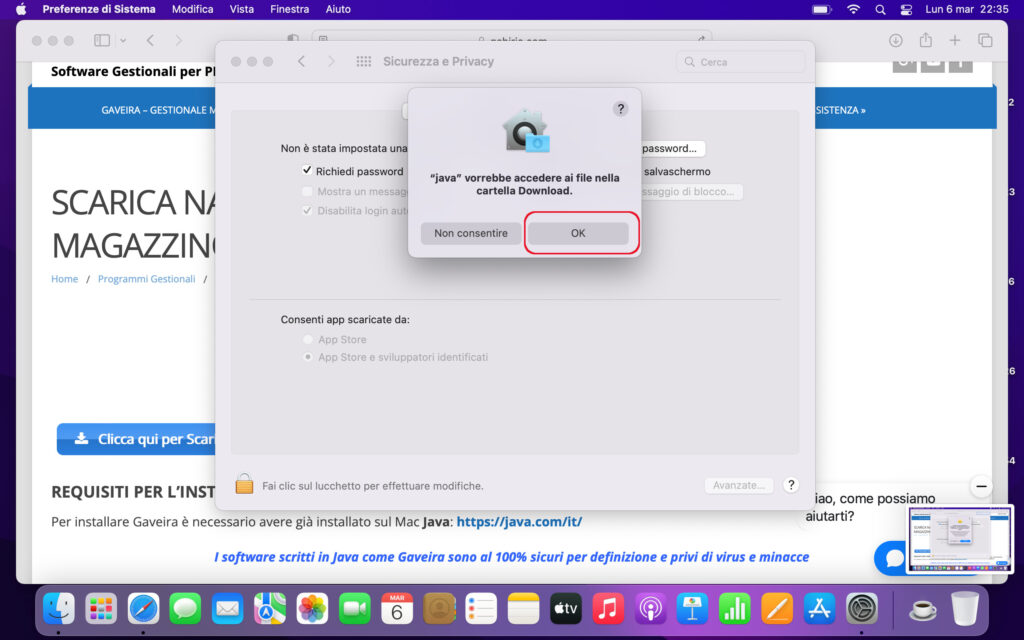
Task: Open Spotlight search in menu bar
Action: [880, 9]
